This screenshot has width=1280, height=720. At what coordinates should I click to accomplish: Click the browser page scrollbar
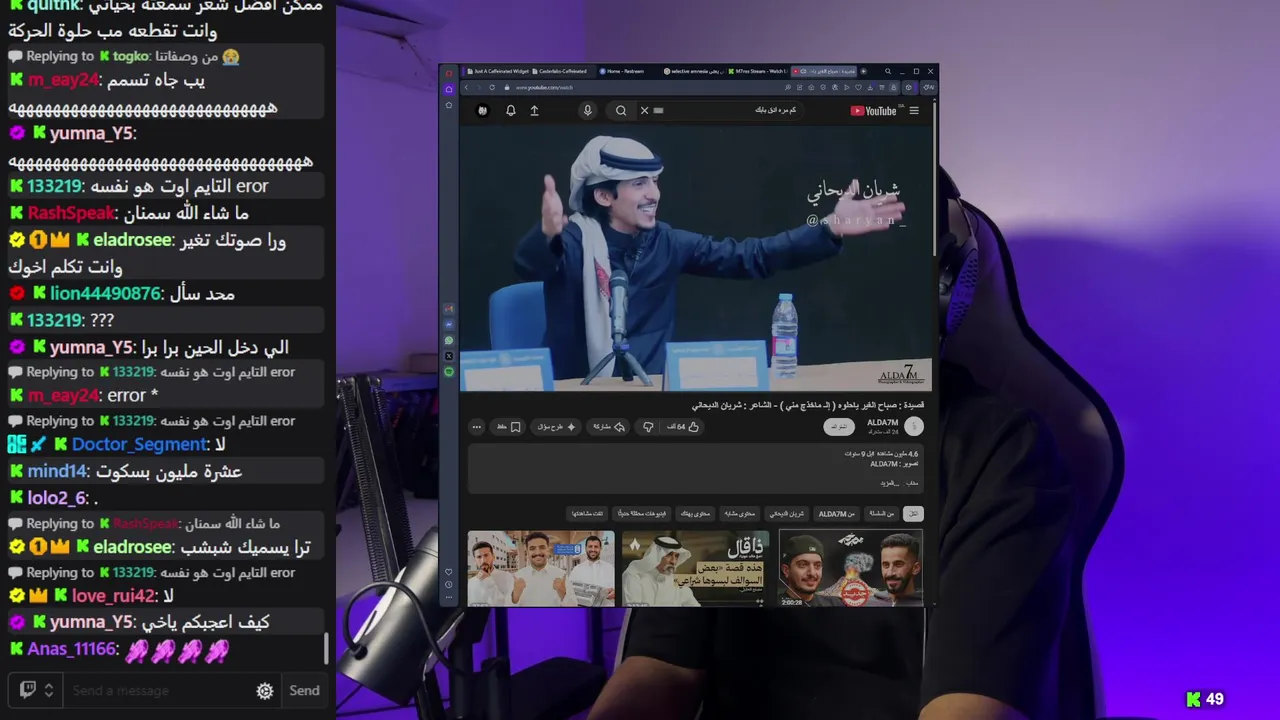934,180
